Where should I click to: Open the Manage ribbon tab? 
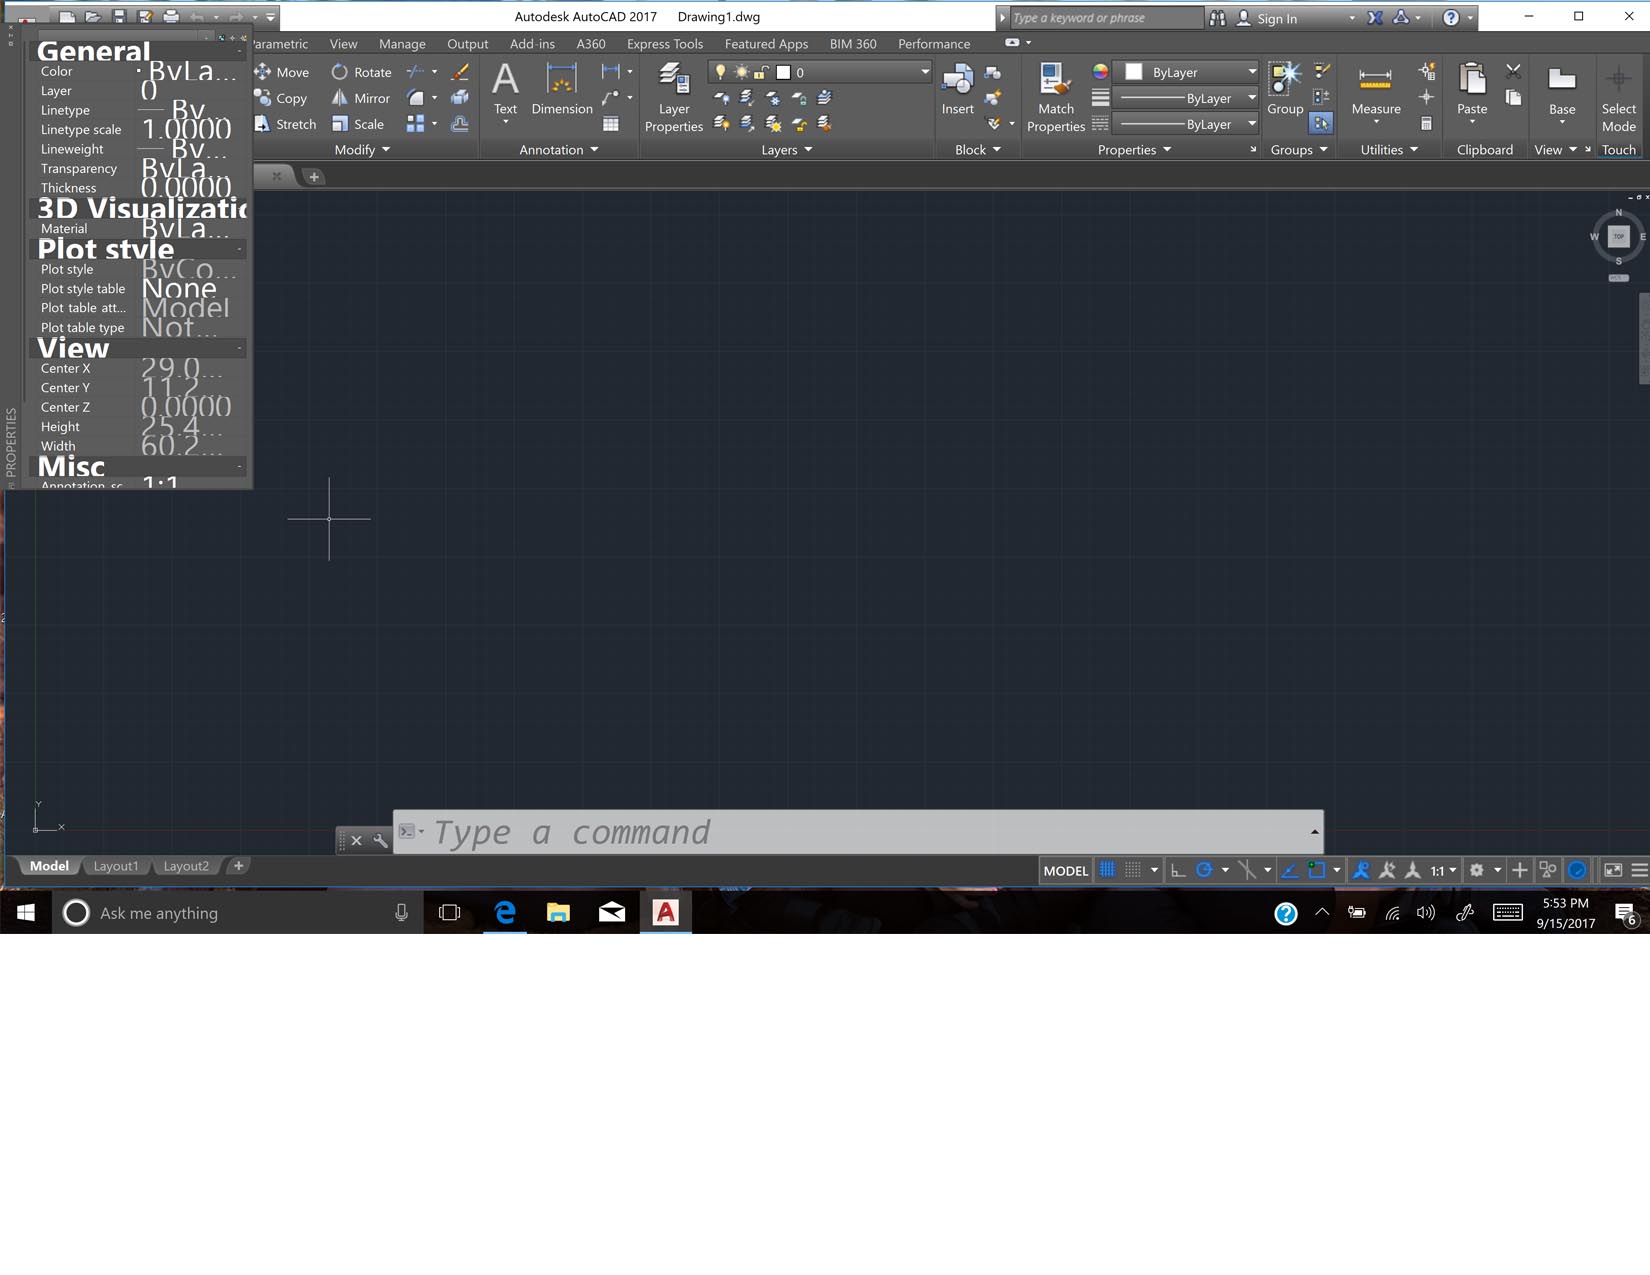[402, 44]
